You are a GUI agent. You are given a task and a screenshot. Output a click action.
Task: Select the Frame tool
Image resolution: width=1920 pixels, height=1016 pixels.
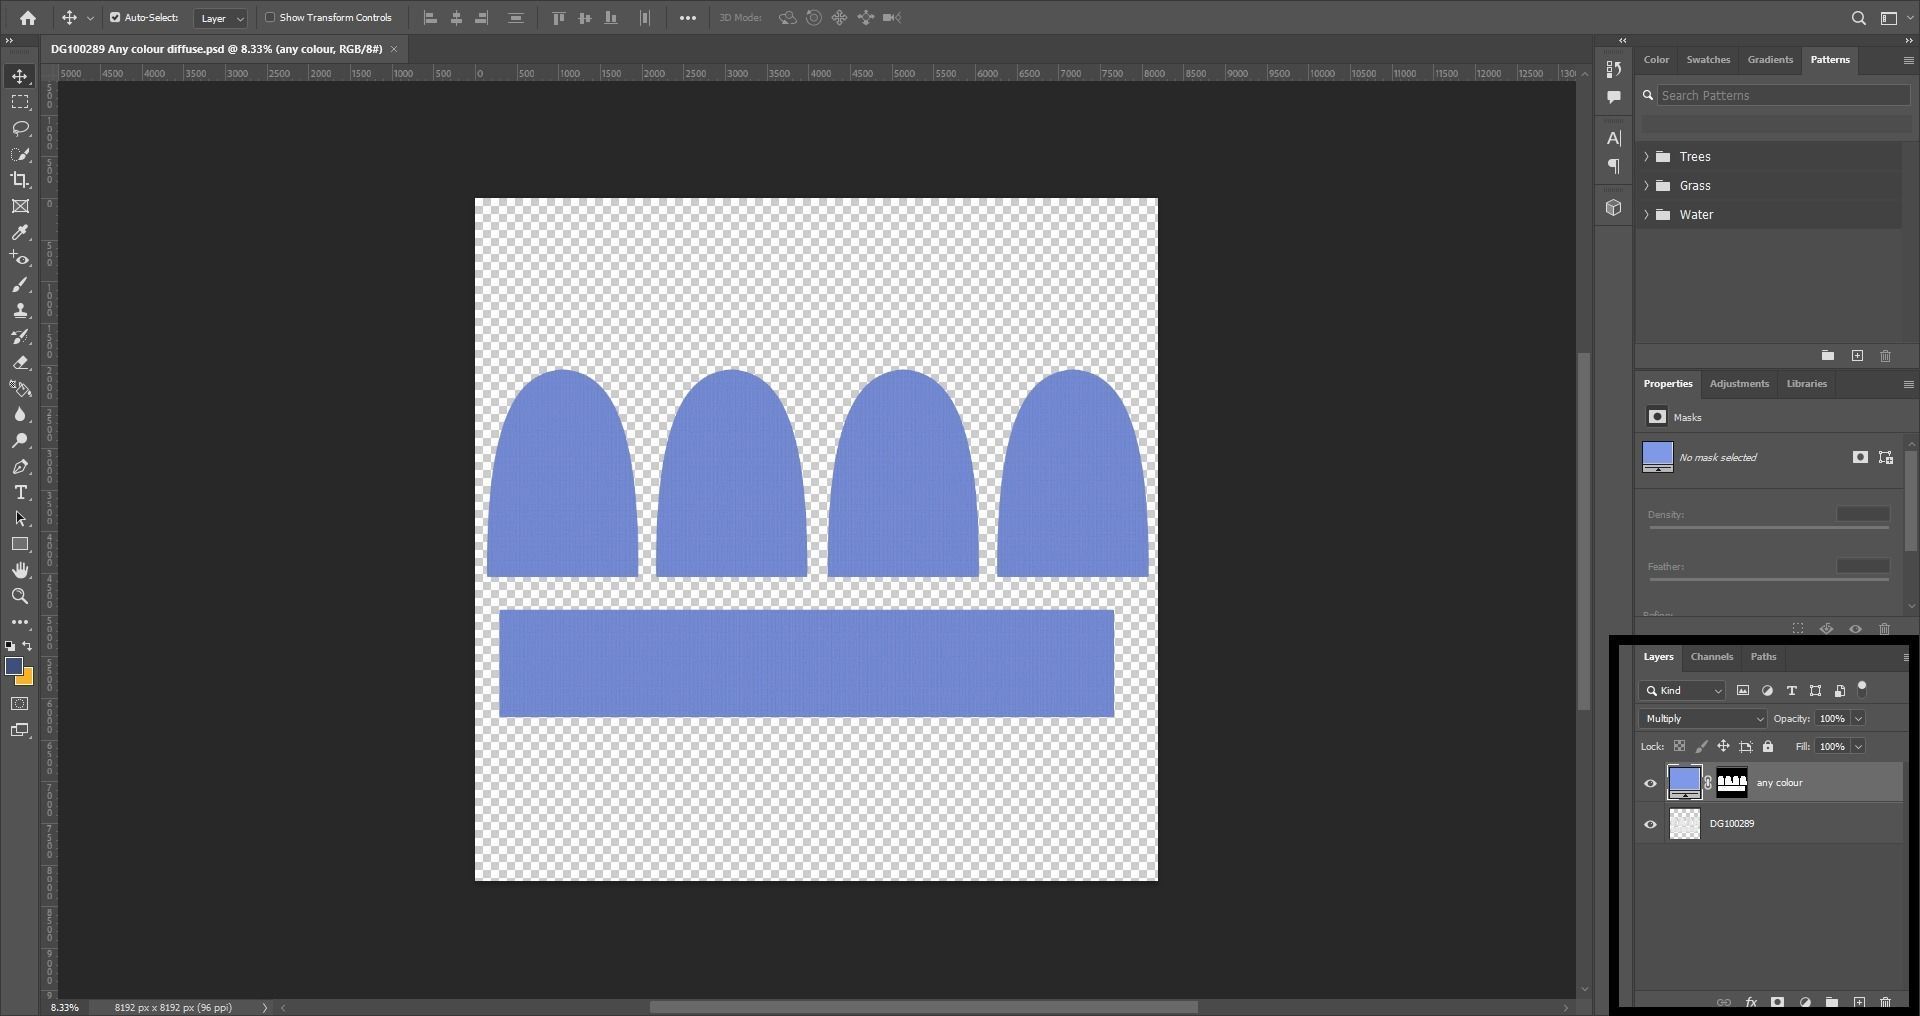point(20,206)
